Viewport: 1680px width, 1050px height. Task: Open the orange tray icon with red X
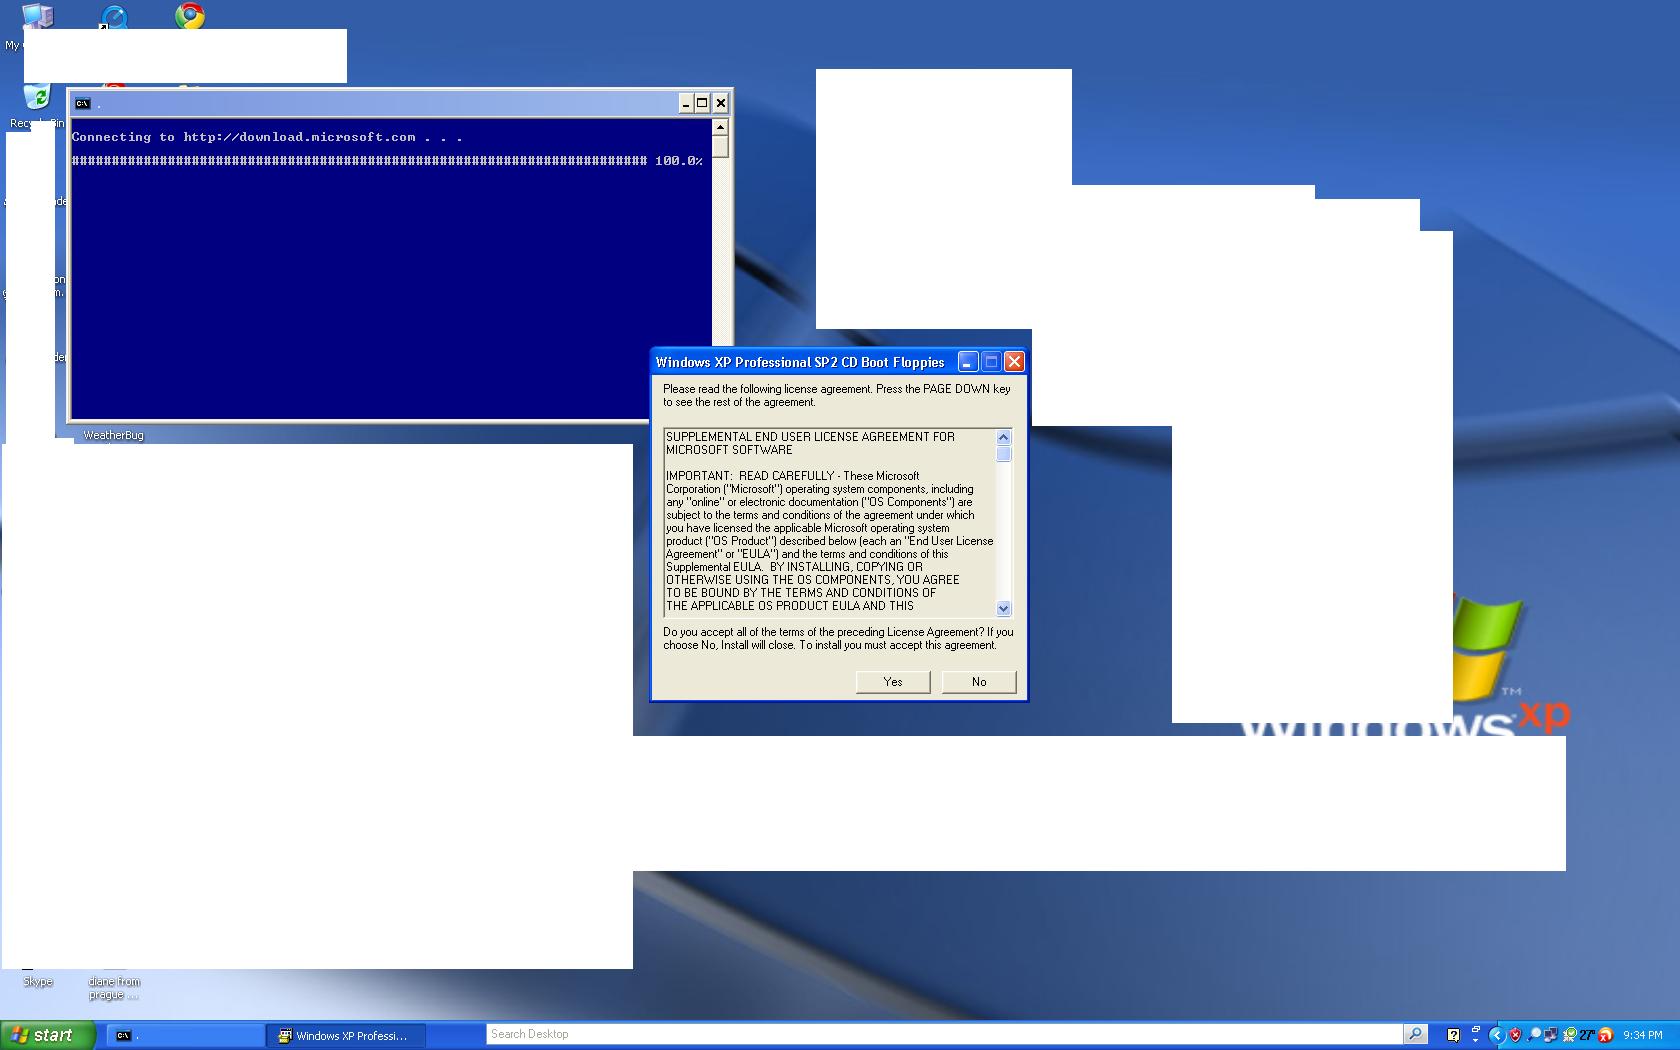pyautogui.click(x=1605, y=1035)
